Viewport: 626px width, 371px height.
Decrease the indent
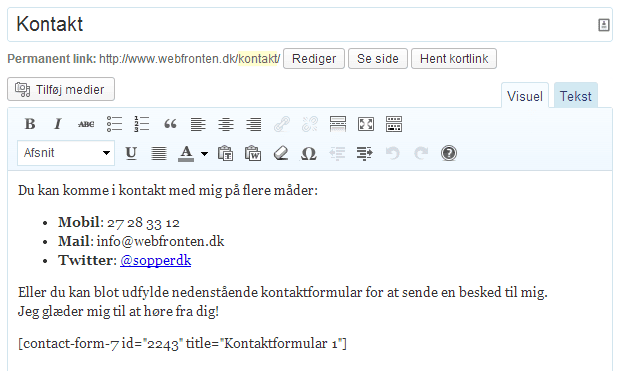tap(337, 153)
